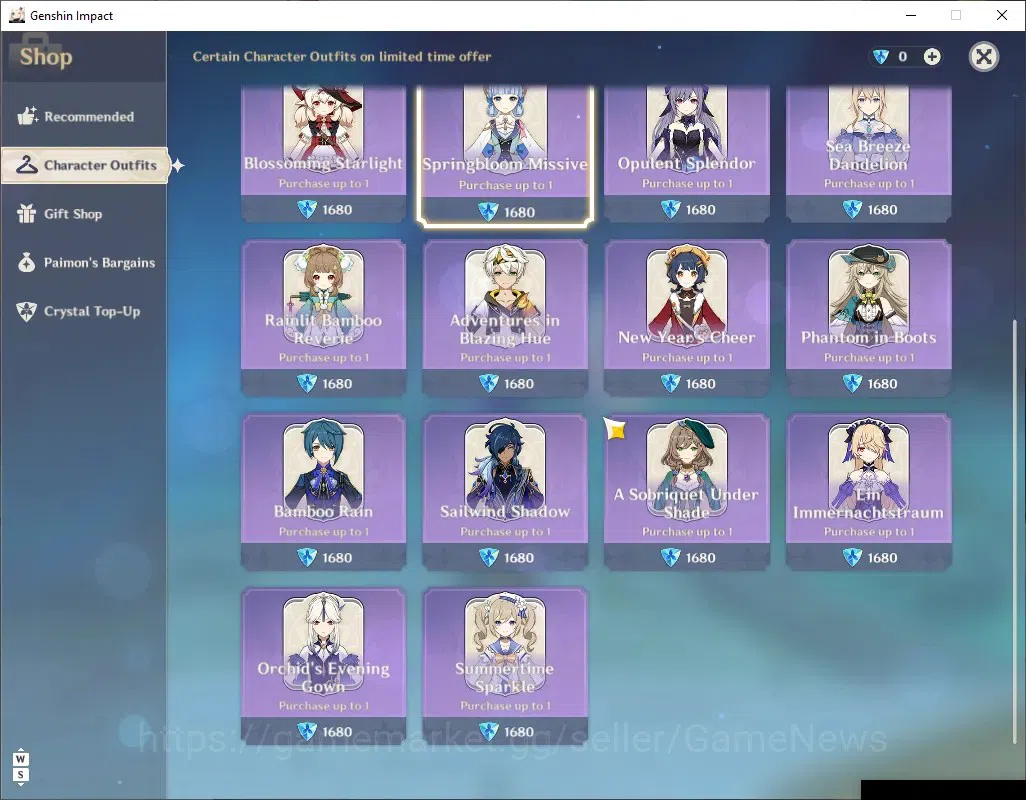Click 'Purchase up to 1' under New Year's Cheer
Screen dimensions: 1026x800
pos(687,358)
